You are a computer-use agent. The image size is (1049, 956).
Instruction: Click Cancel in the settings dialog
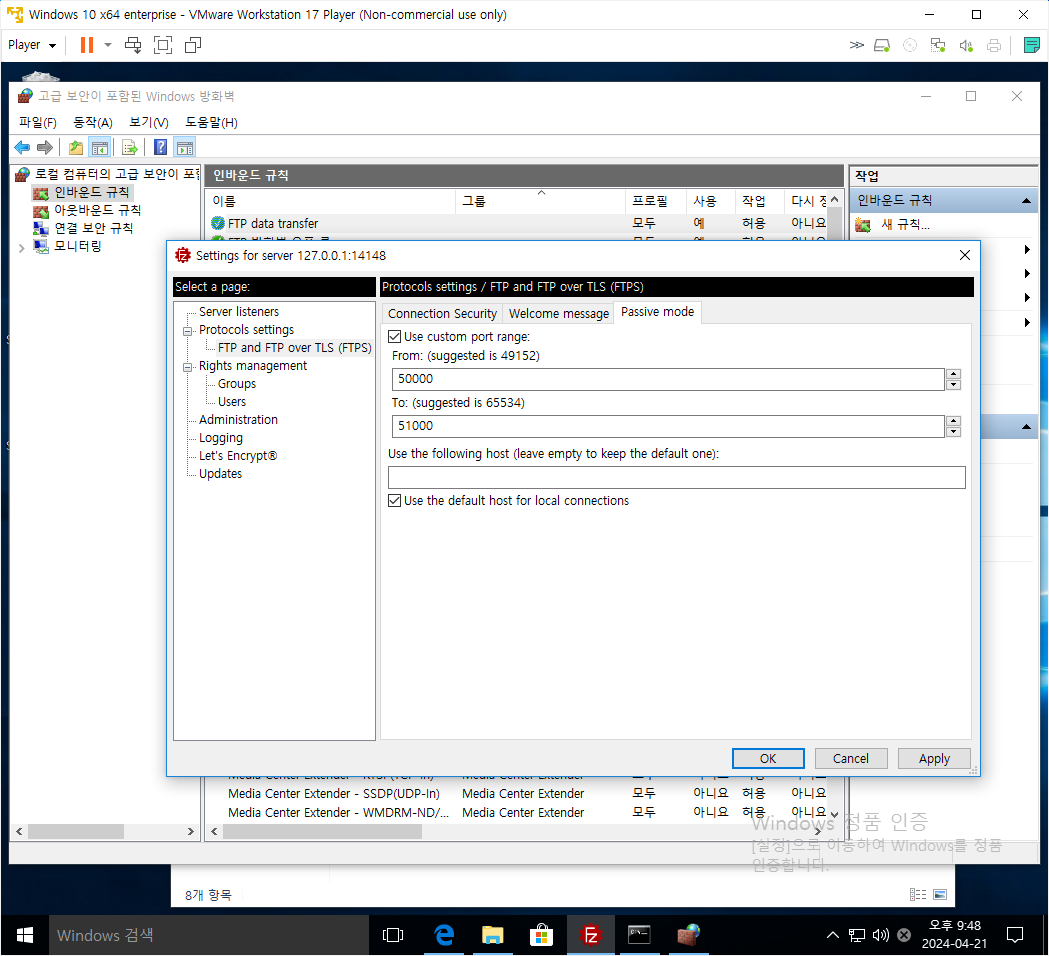[x=851, y=759]
